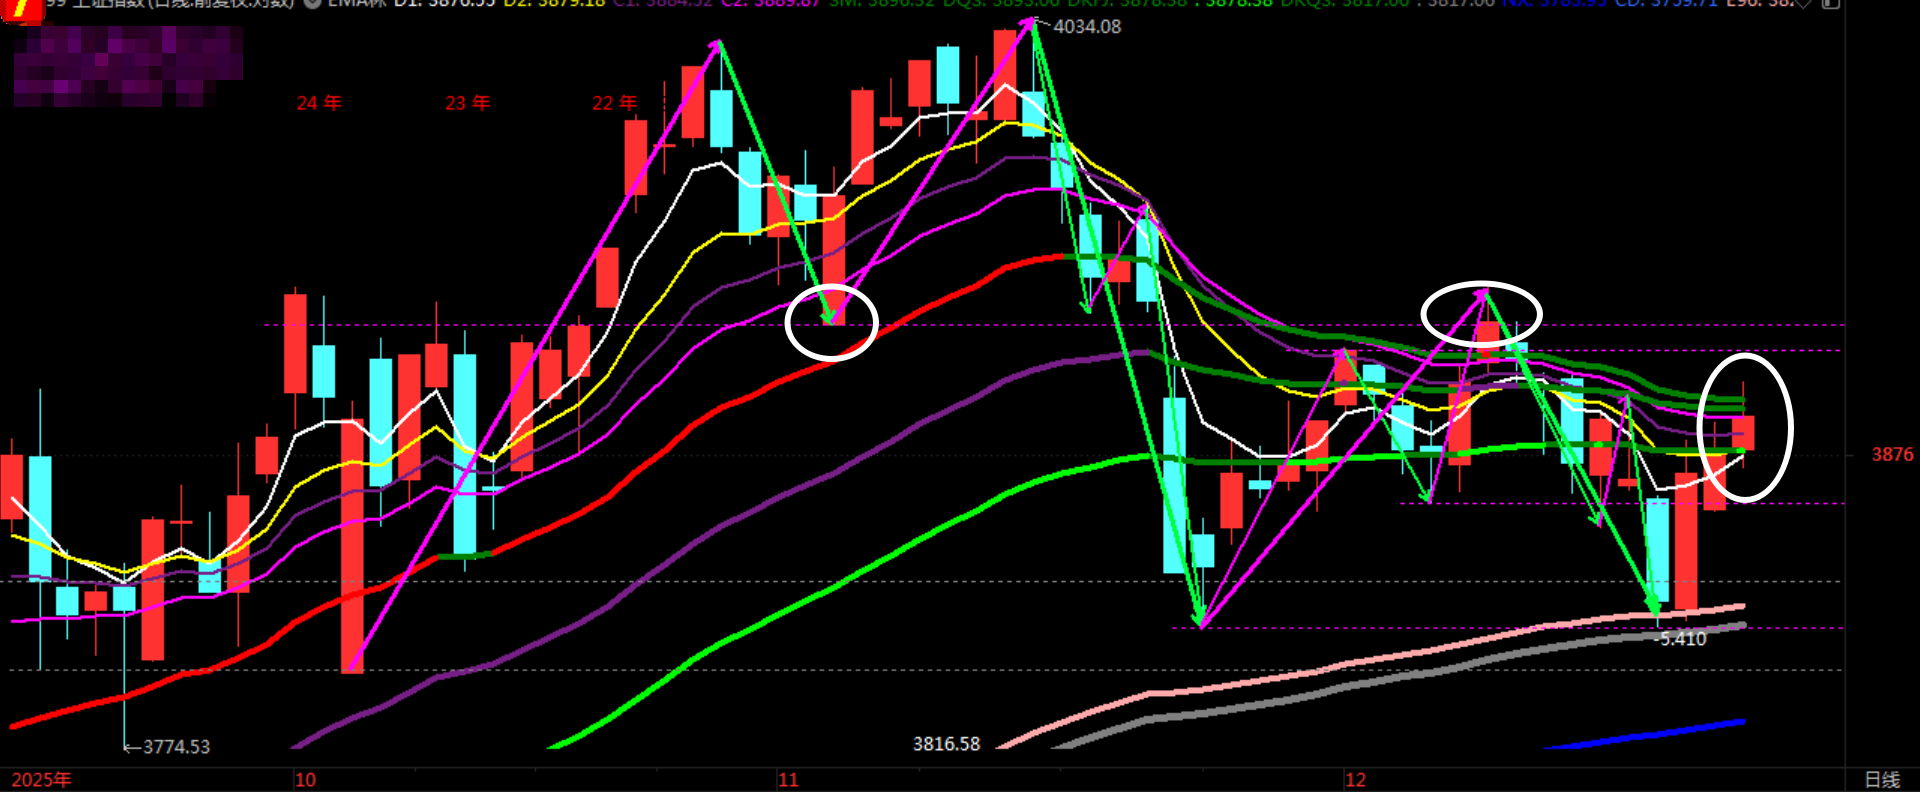Select the 4034.08 high price label
1920x792 pixels.
click(x=1087, y=27)
